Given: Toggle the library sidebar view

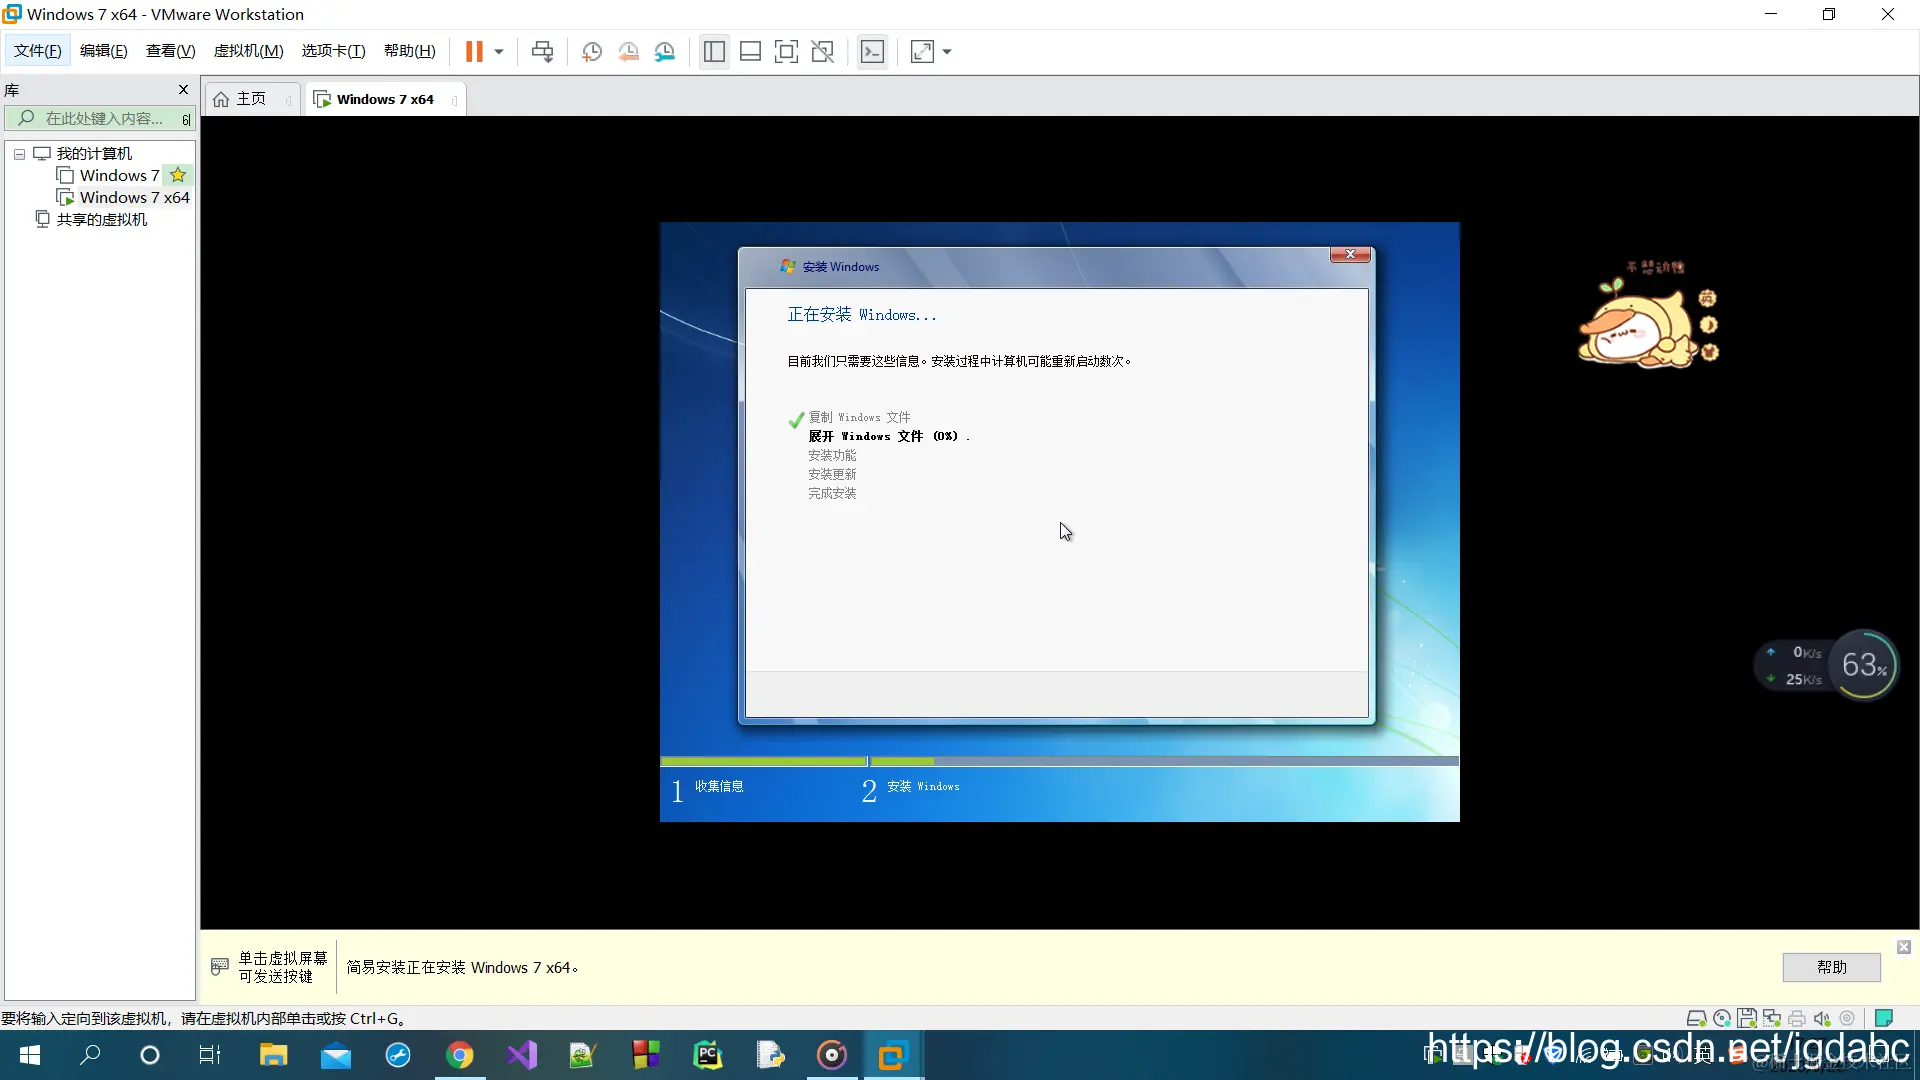Looking at the screenshot, I should click(714, 51).
